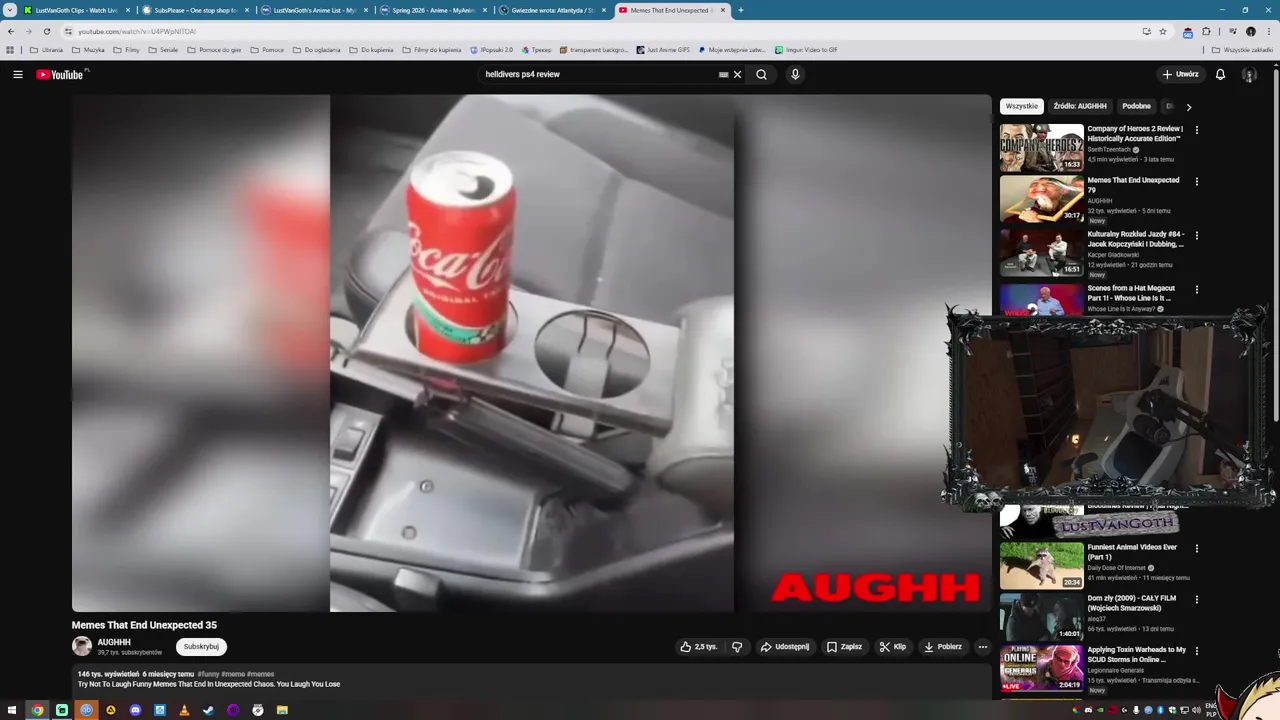The width and height of the screenshot is (1280, 720).
Task: Click the address bar URL field
Action: pyautogui.click(x=600, y=31)
